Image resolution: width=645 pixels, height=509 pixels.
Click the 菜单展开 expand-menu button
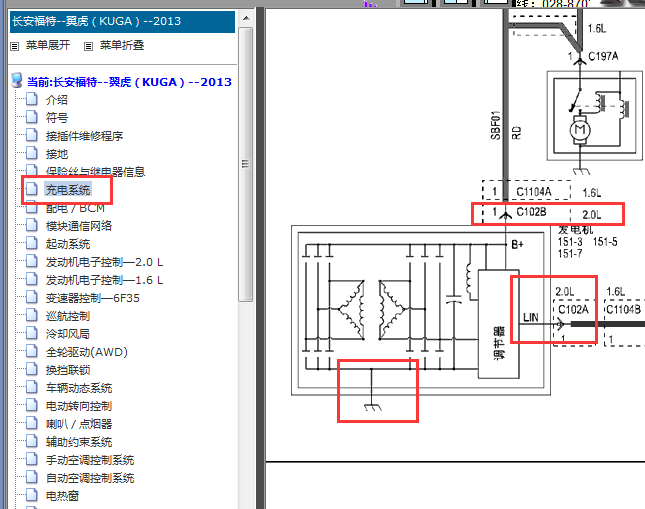click(48, 45)
